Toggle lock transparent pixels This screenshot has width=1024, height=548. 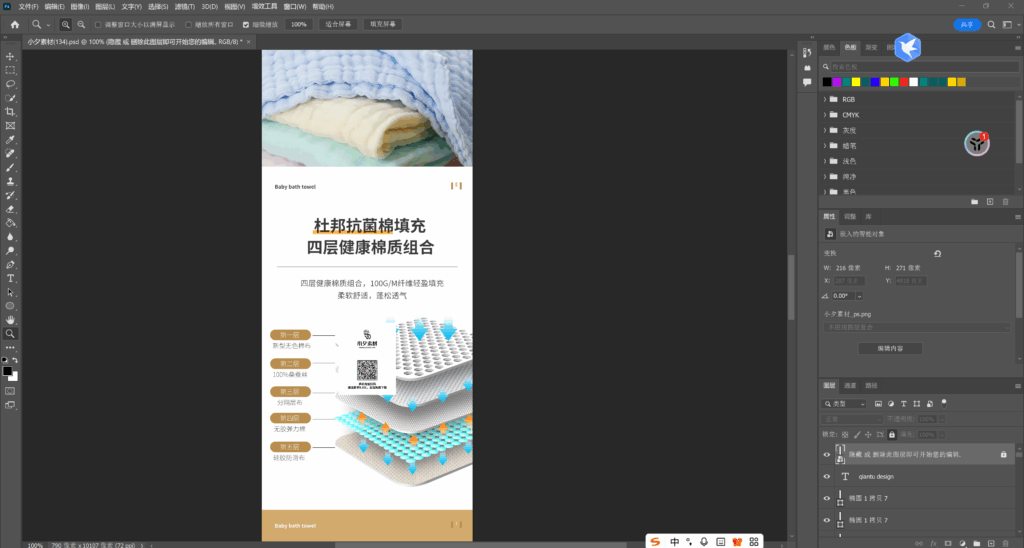click(845, 434)
